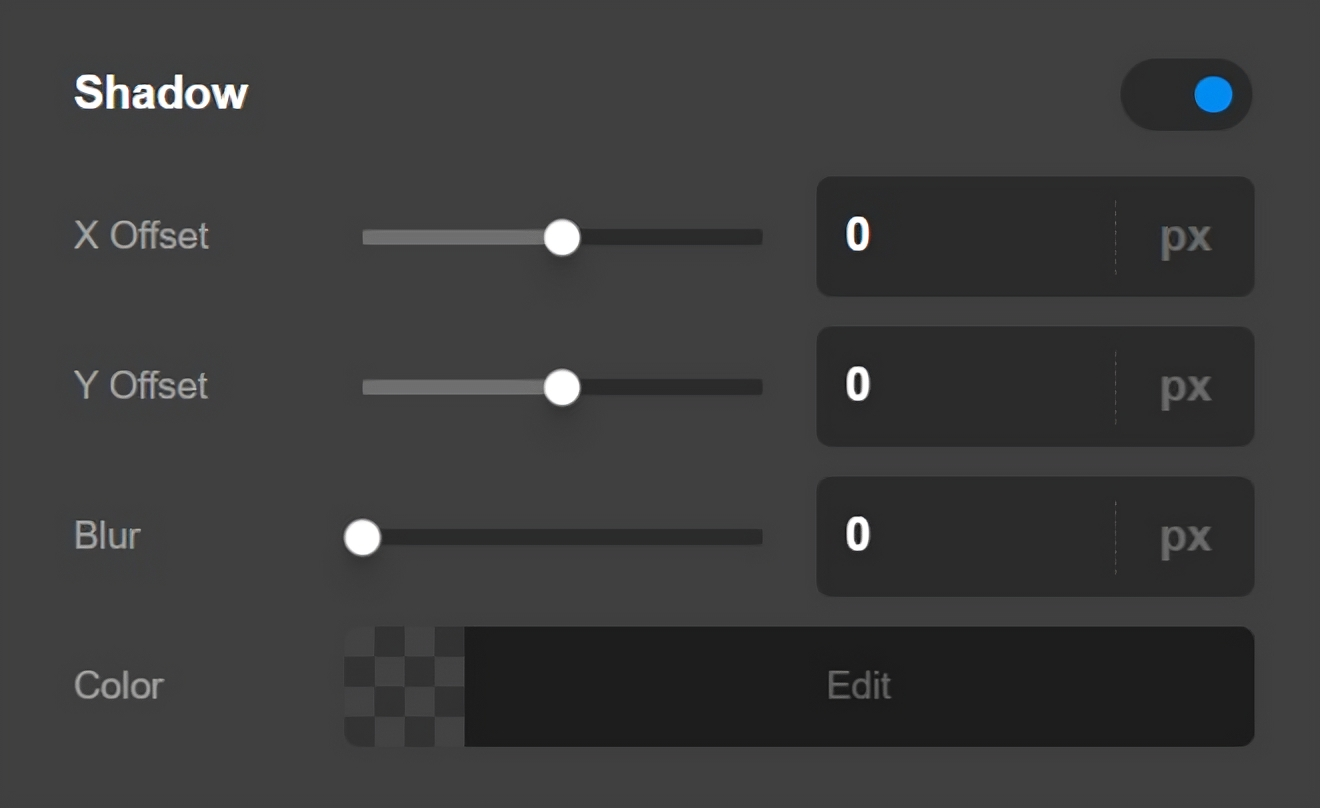This screenshot has height=808, width=1320.
Task: Click the middle of the Blur slider track
Action: 562,538
